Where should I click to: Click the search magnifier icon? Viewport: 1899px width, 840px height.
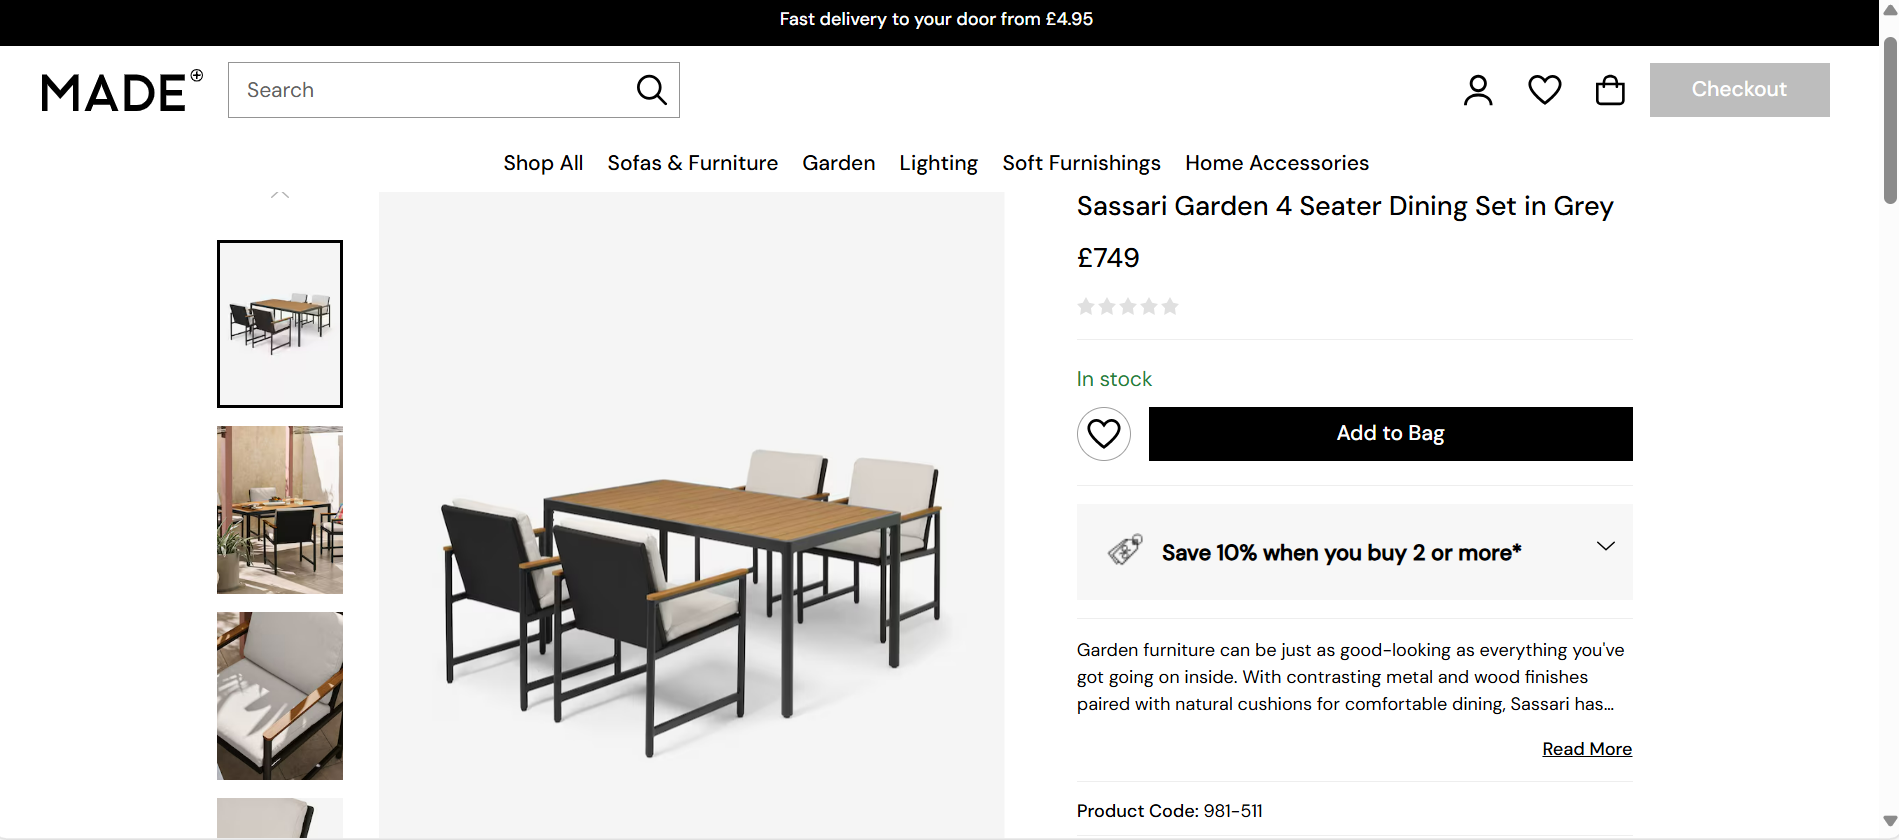652,90
